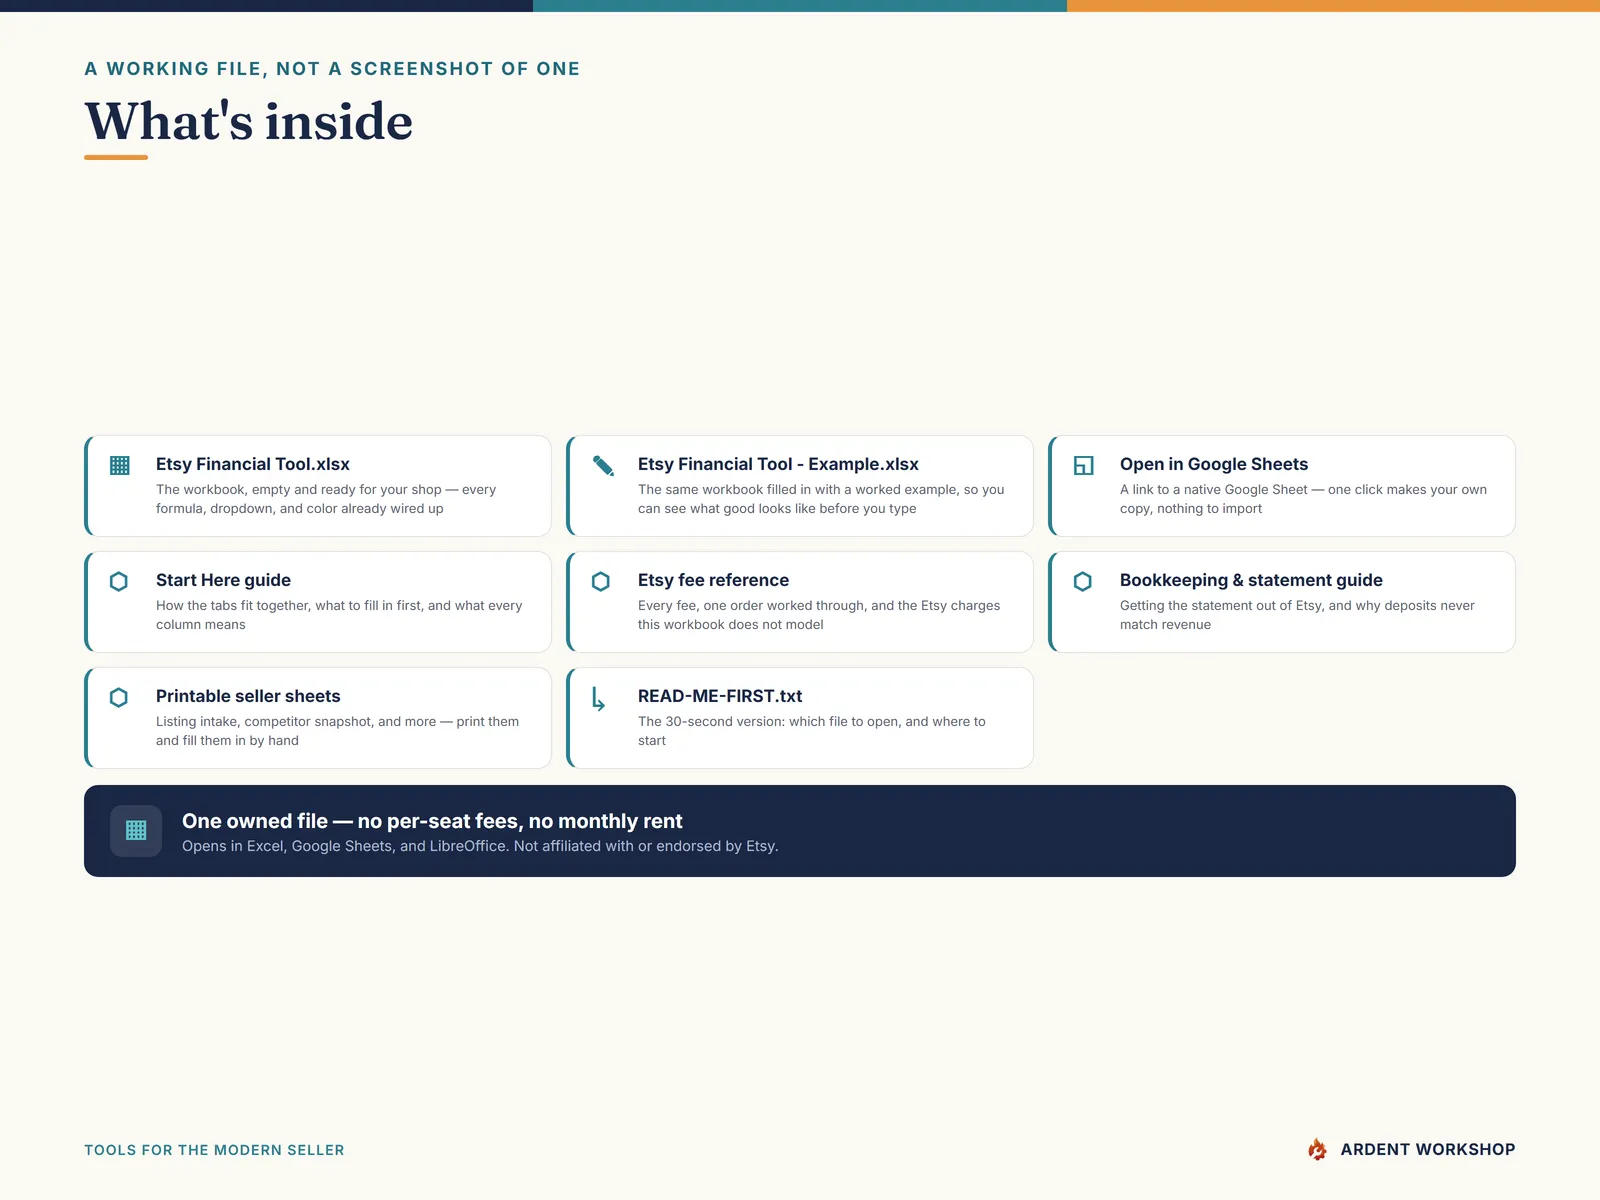Select the READ-ME-FIRST.txt heading
Screen dimensions: 1600x1200
pyautogui.click(x=720, y=696)
